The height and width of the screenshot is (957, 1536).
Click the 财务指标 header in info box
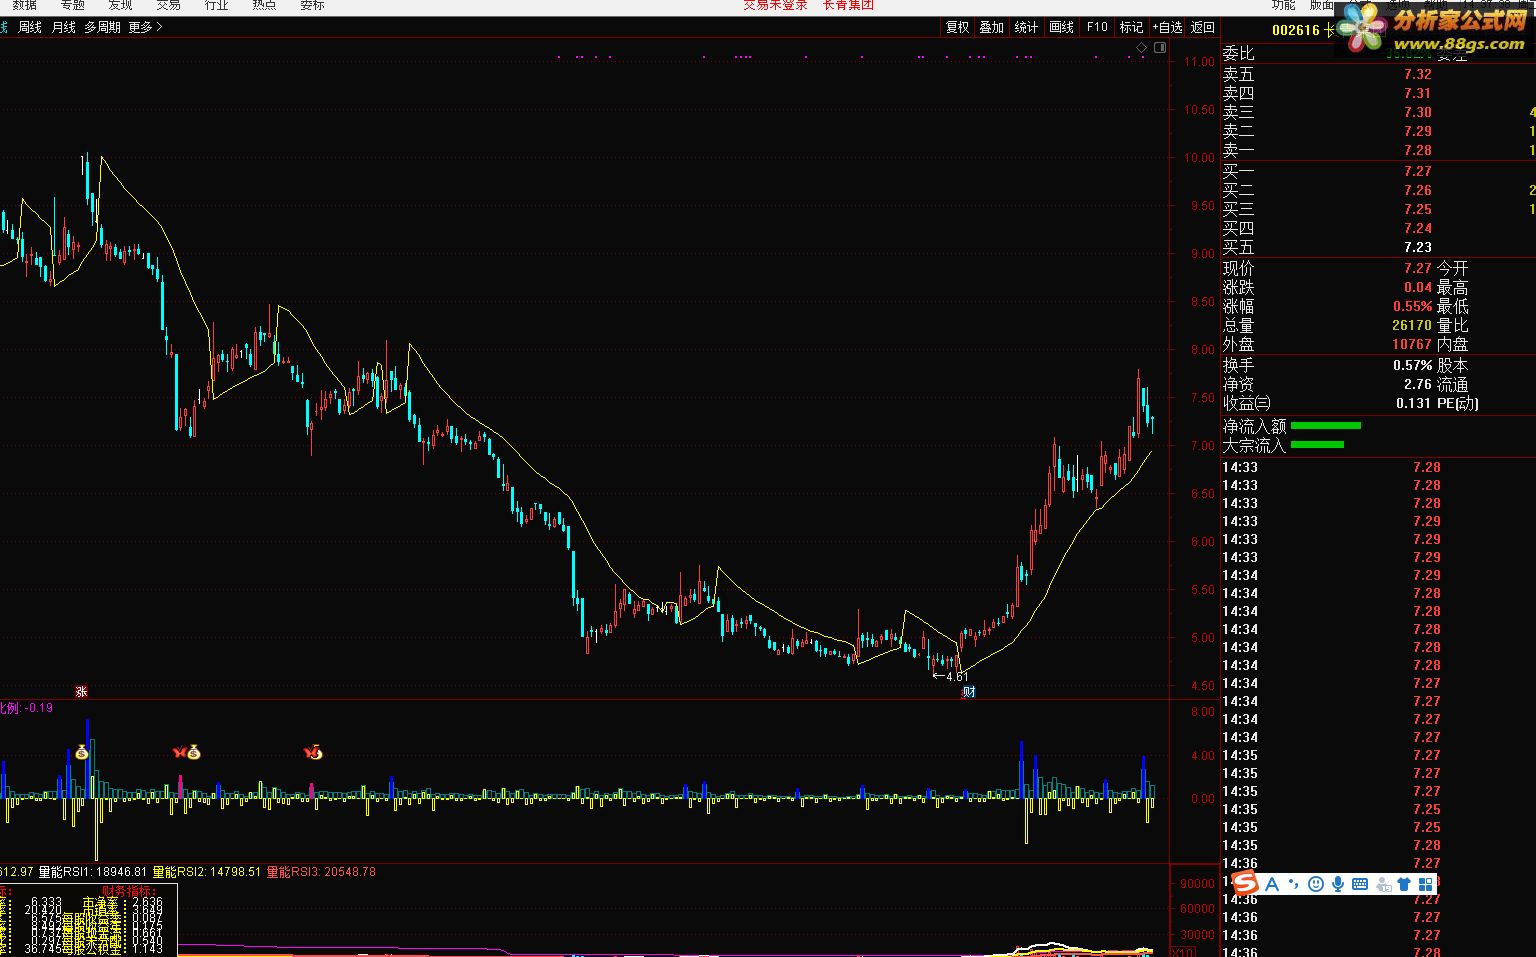pyautogui.click(x=128, y=890)
